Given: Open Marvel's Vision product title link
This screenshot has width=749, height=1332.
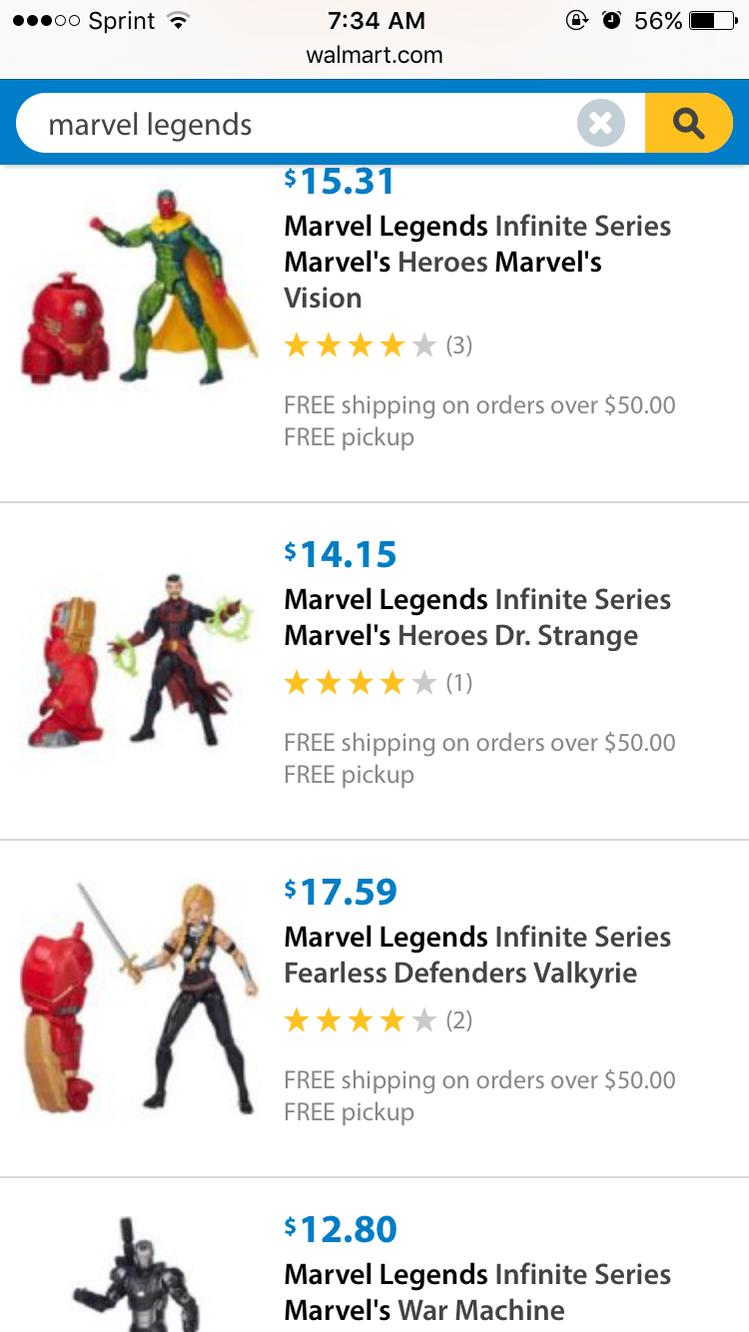Looking at the screenshot, I should [478, 262].
